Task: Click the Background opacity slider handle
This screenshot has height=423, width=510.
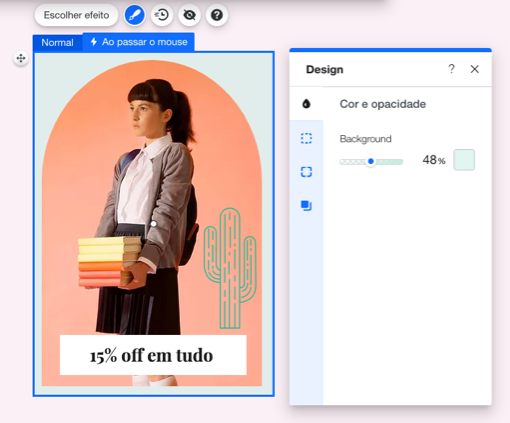Action: coord(371,162)
